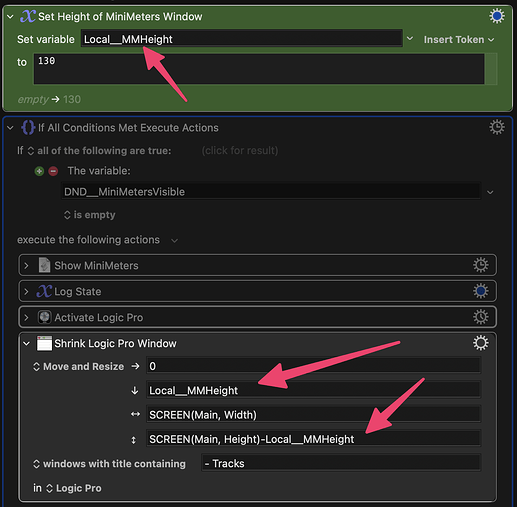Expand the Log State action

[x=26, y=291]
